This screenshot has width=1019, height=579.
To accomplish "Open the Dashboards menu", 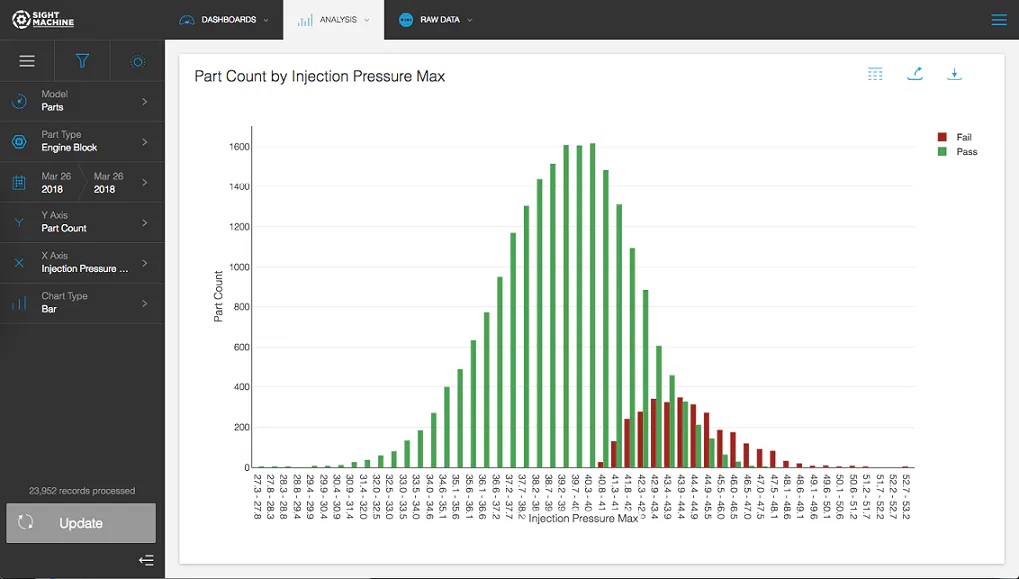I will pyautogui.click(x=224, y=20).
